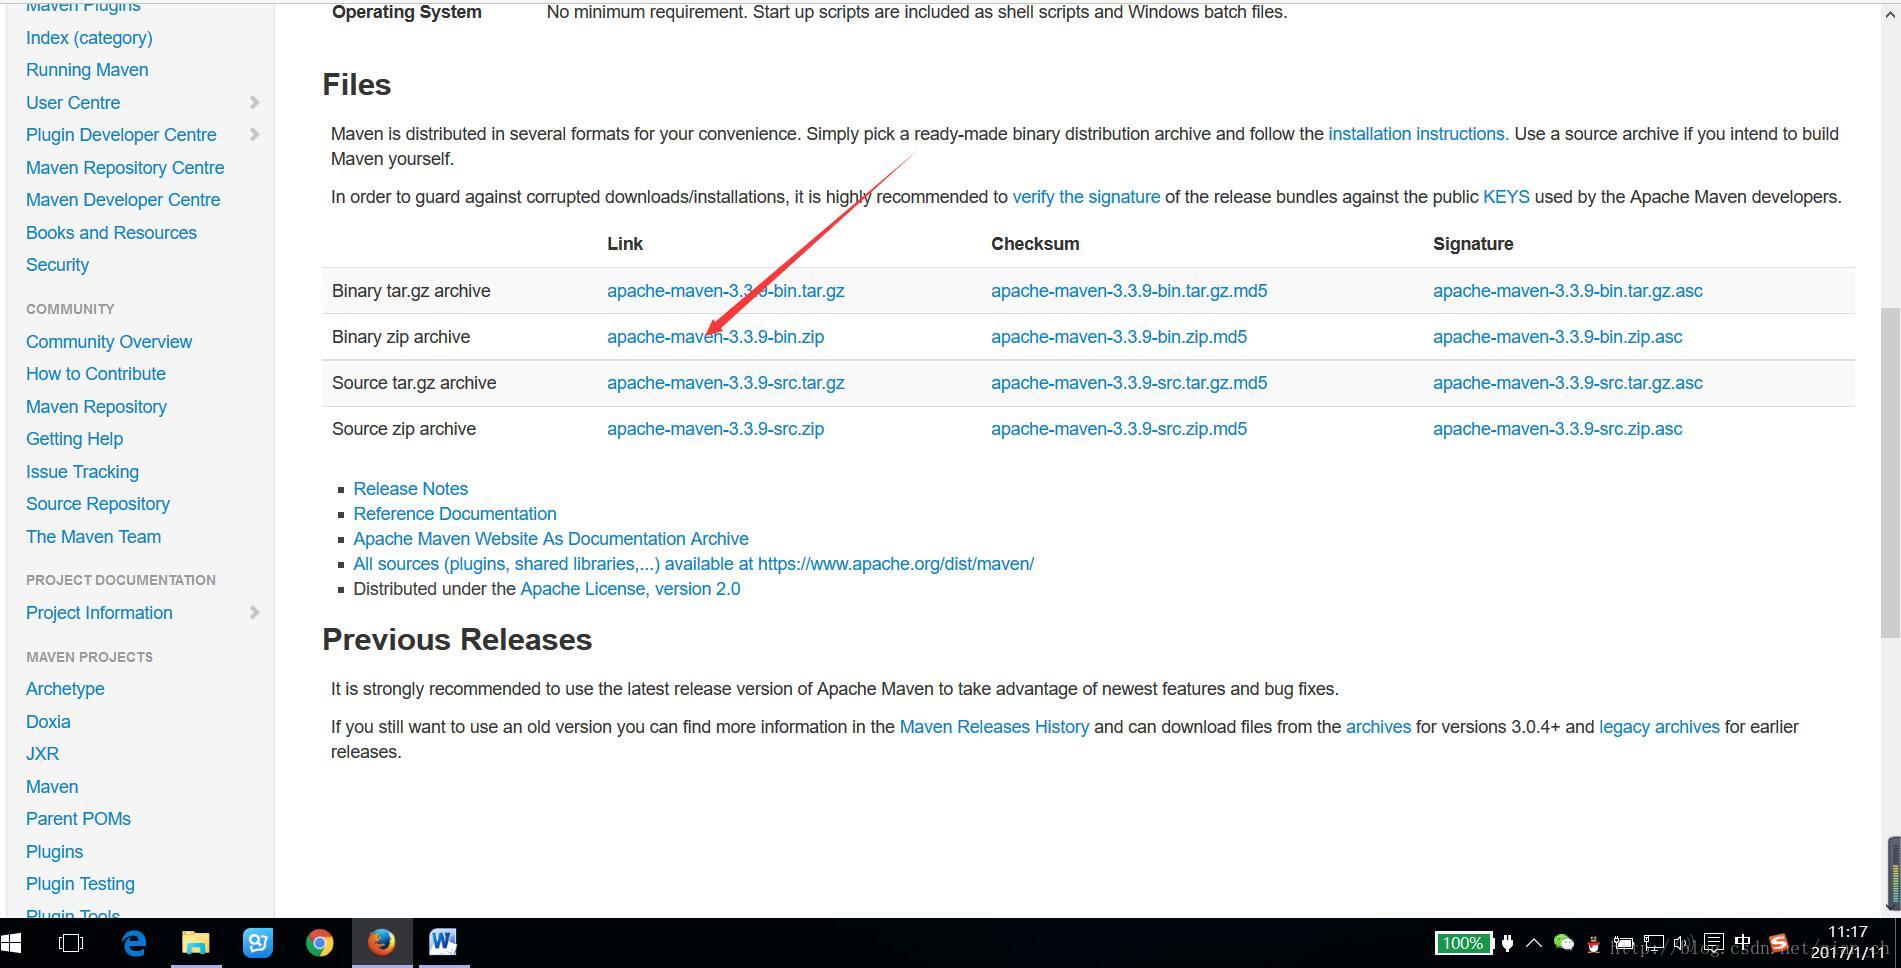Image resolution: width=1901 pixels, height=968 pixels.
Task: Open the Windows Start menu
Action: click(x=11, y=943)
